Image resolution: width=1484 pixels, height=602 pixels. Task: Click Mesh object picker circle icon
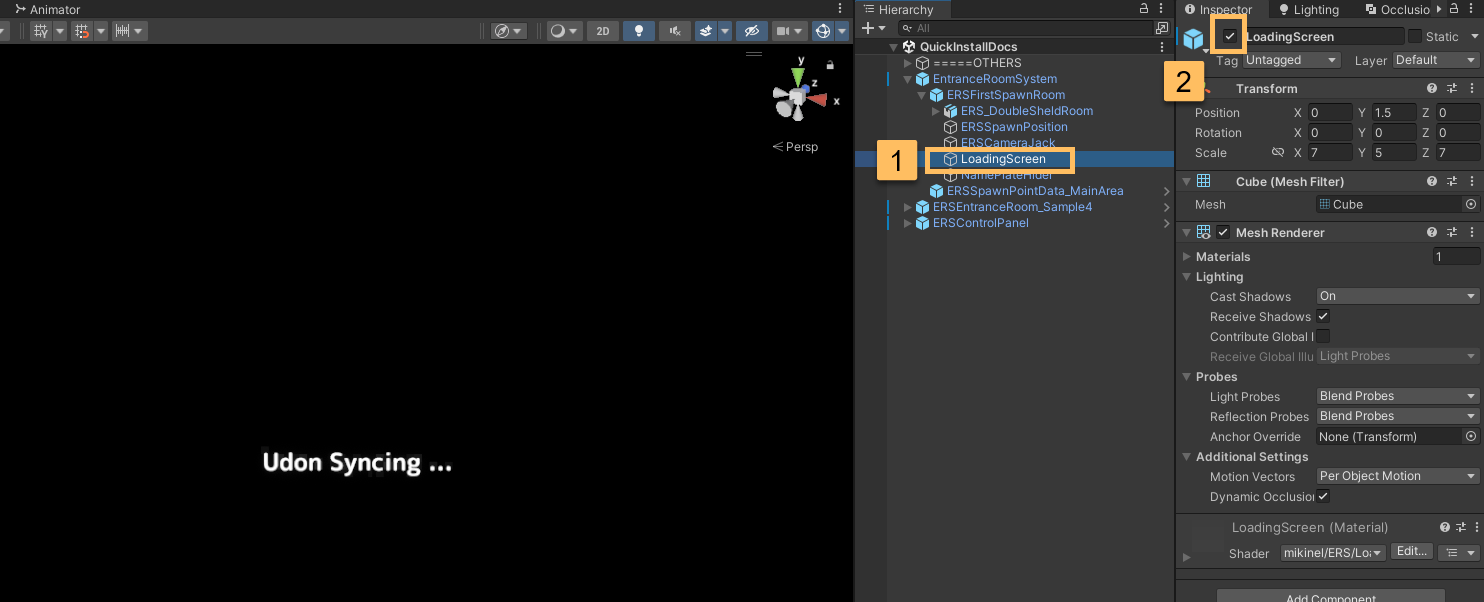click(1471, 204)
